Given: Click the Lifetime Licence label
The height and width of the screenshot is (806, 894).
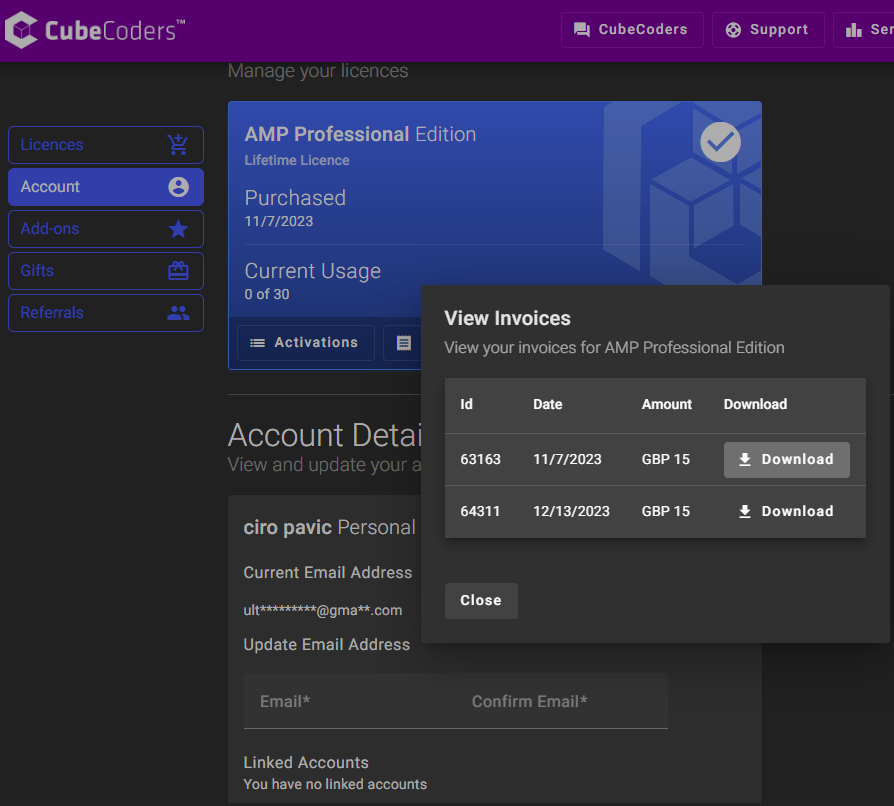Looking at the screenshot, I should click(297, 161).
